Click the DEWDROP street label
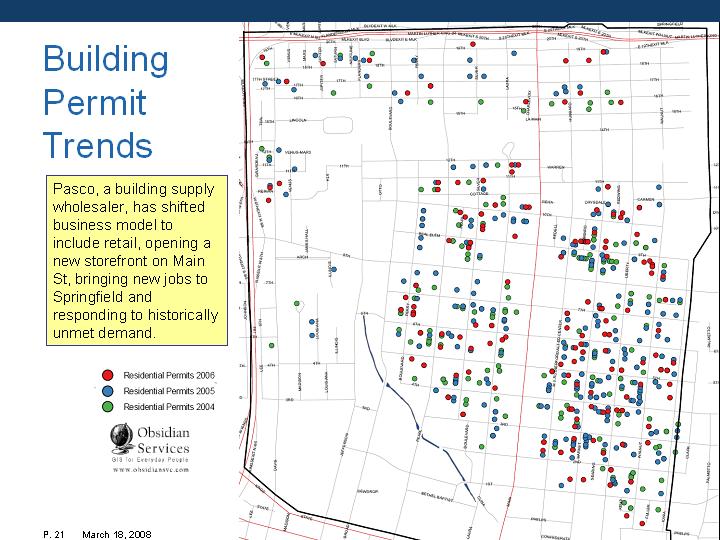This screenshot has height=540, width=720. (367, 491)
